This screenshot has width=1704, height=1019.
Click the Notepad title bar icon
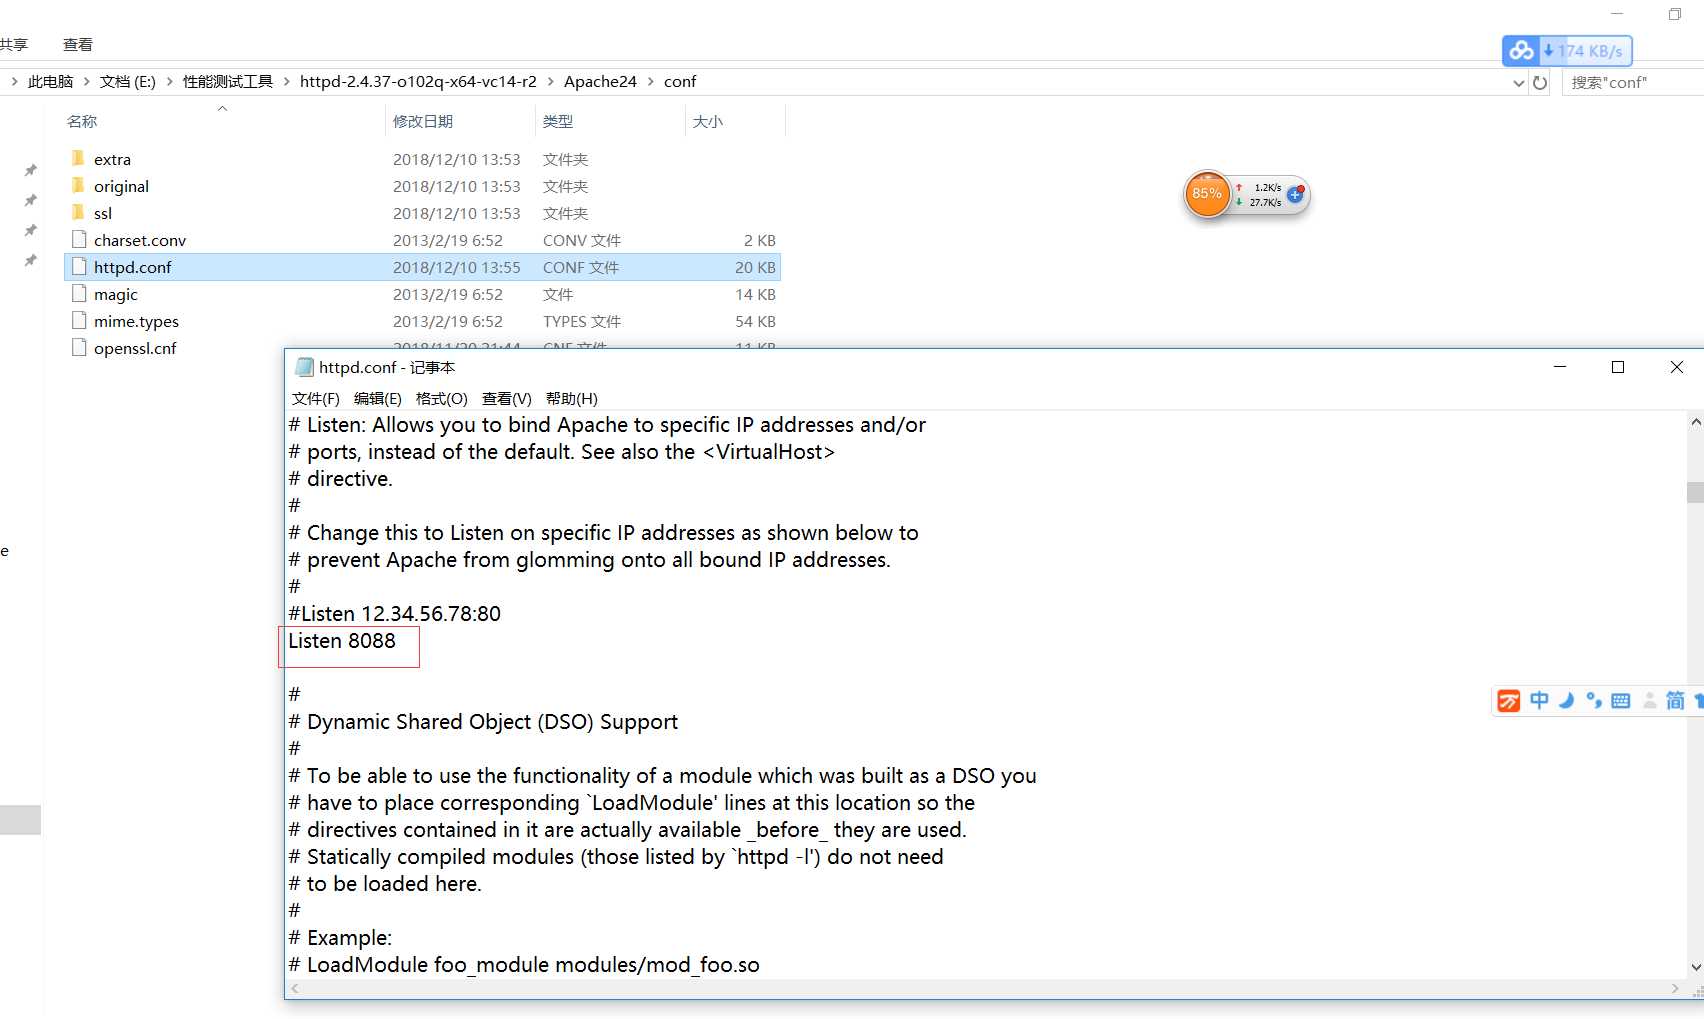tap(304, 367)
